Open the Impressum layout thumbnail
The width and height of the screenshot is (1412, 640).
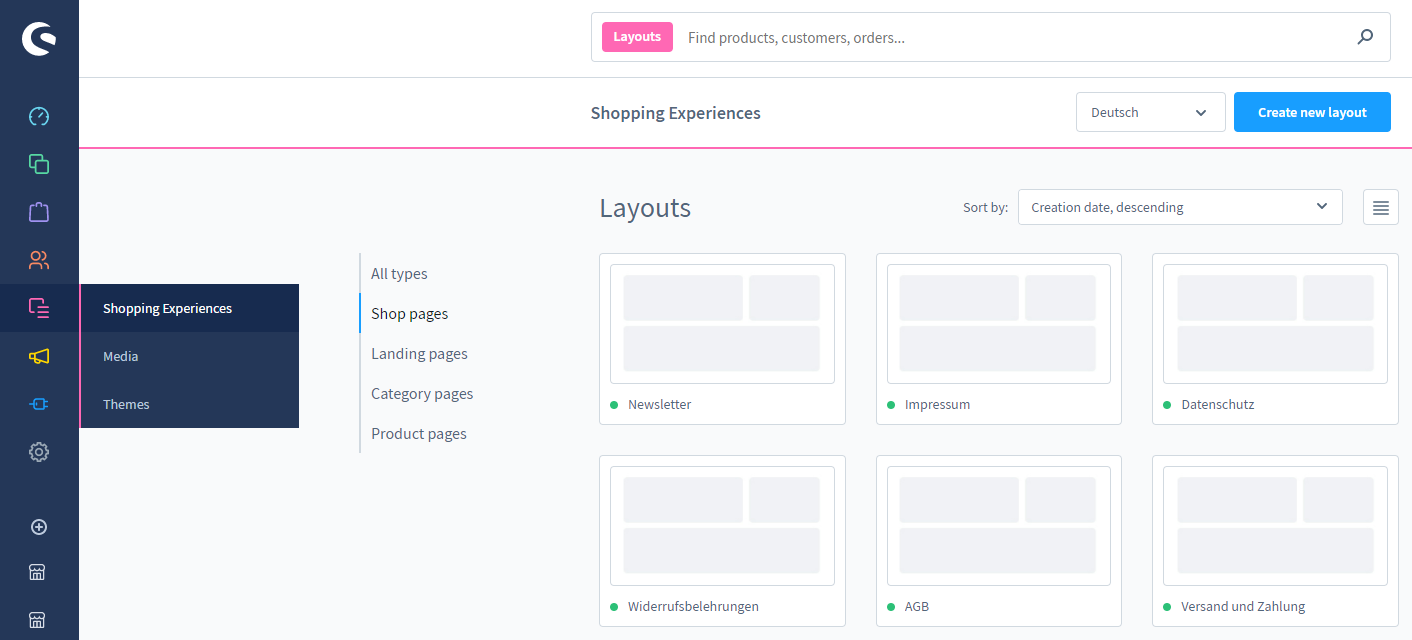tap(998, 324)
